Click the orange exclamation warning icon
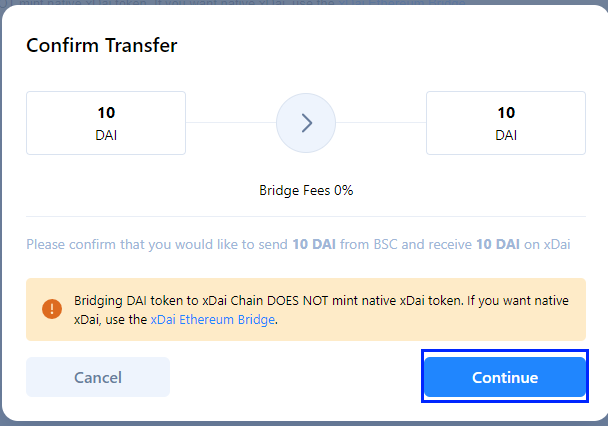The image size is (608, 426). click(x=52, y=309)
